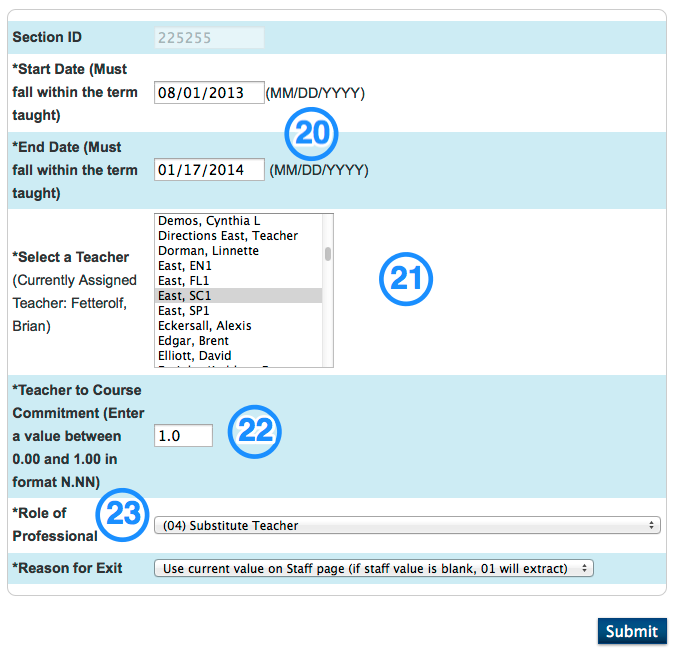Select East, SP1 teacher entry
This screenshot has height=653, width=679.
185,311
